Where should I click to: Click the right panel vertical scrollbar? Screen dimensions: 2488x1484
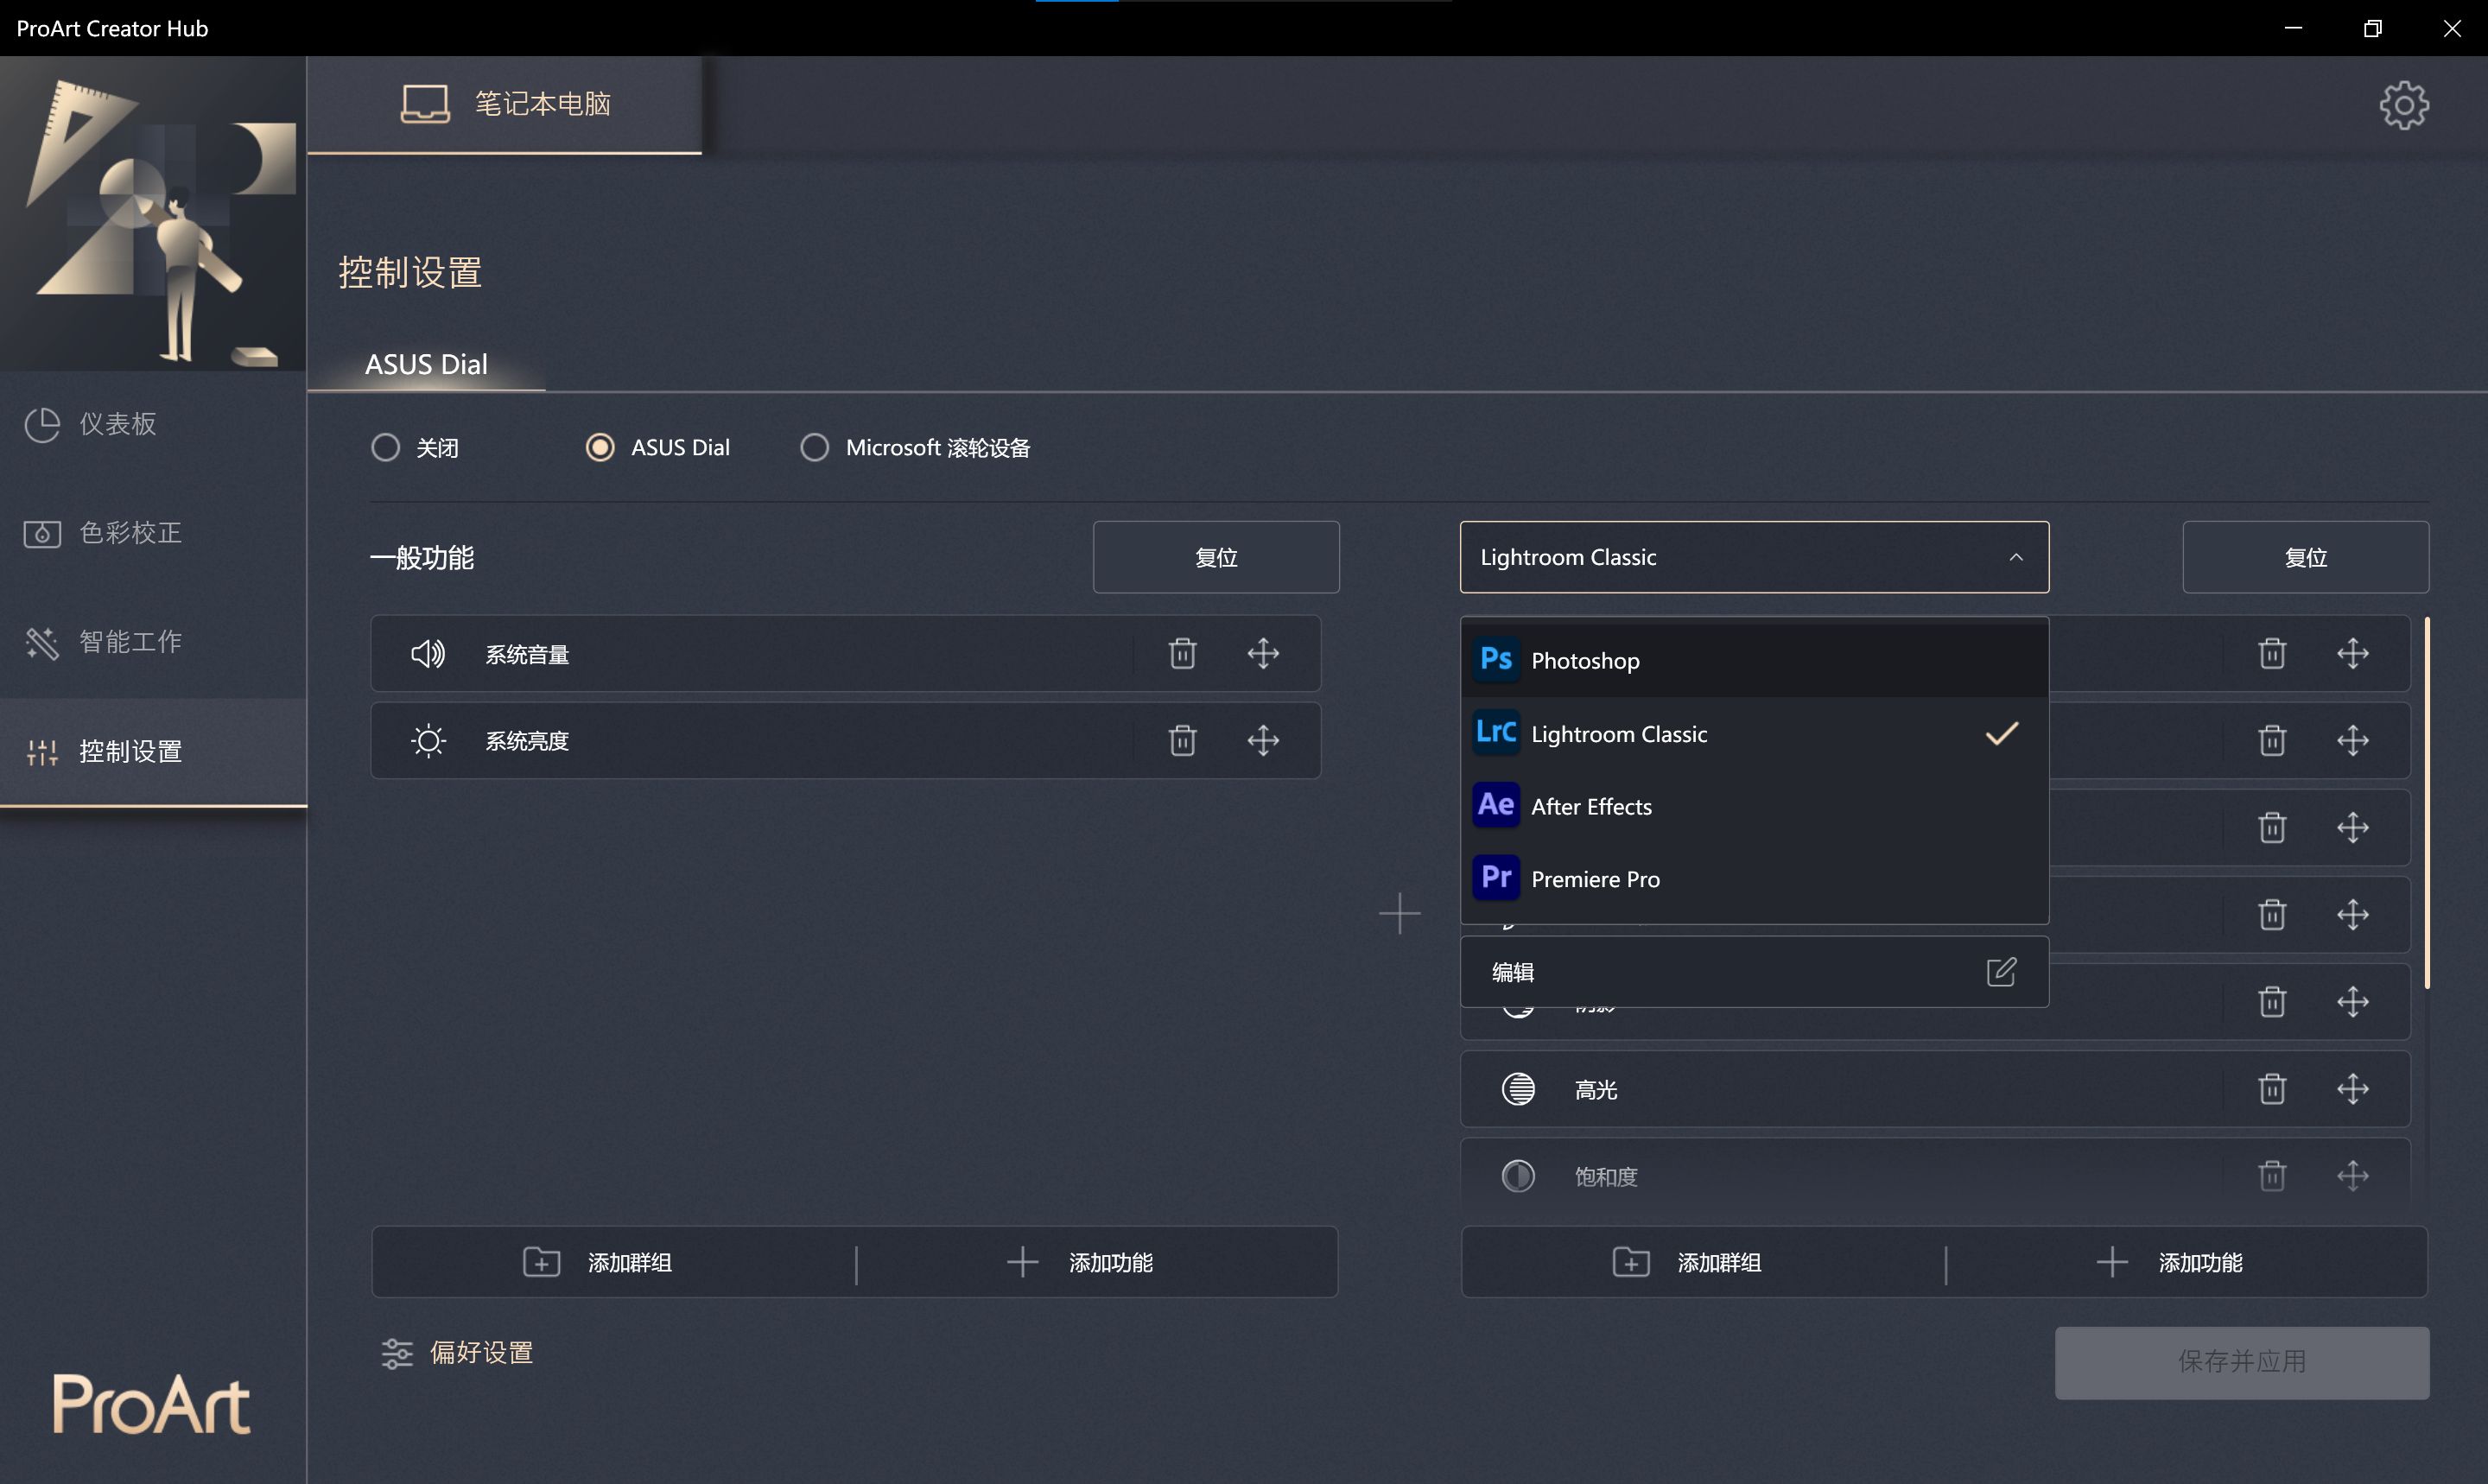tap(2427, 802)
